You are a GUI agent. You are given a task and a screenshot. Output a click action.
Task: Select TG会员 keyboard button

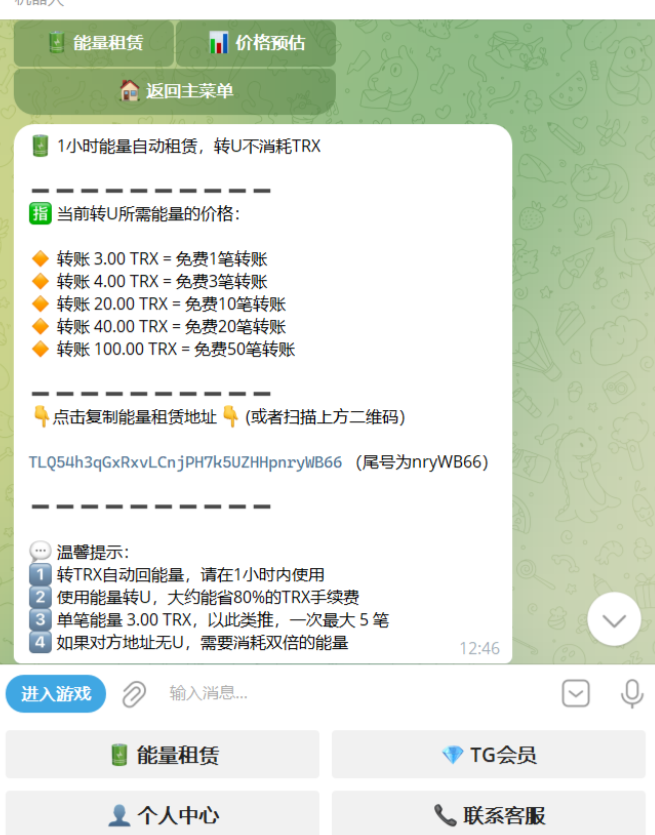[488, 755]
